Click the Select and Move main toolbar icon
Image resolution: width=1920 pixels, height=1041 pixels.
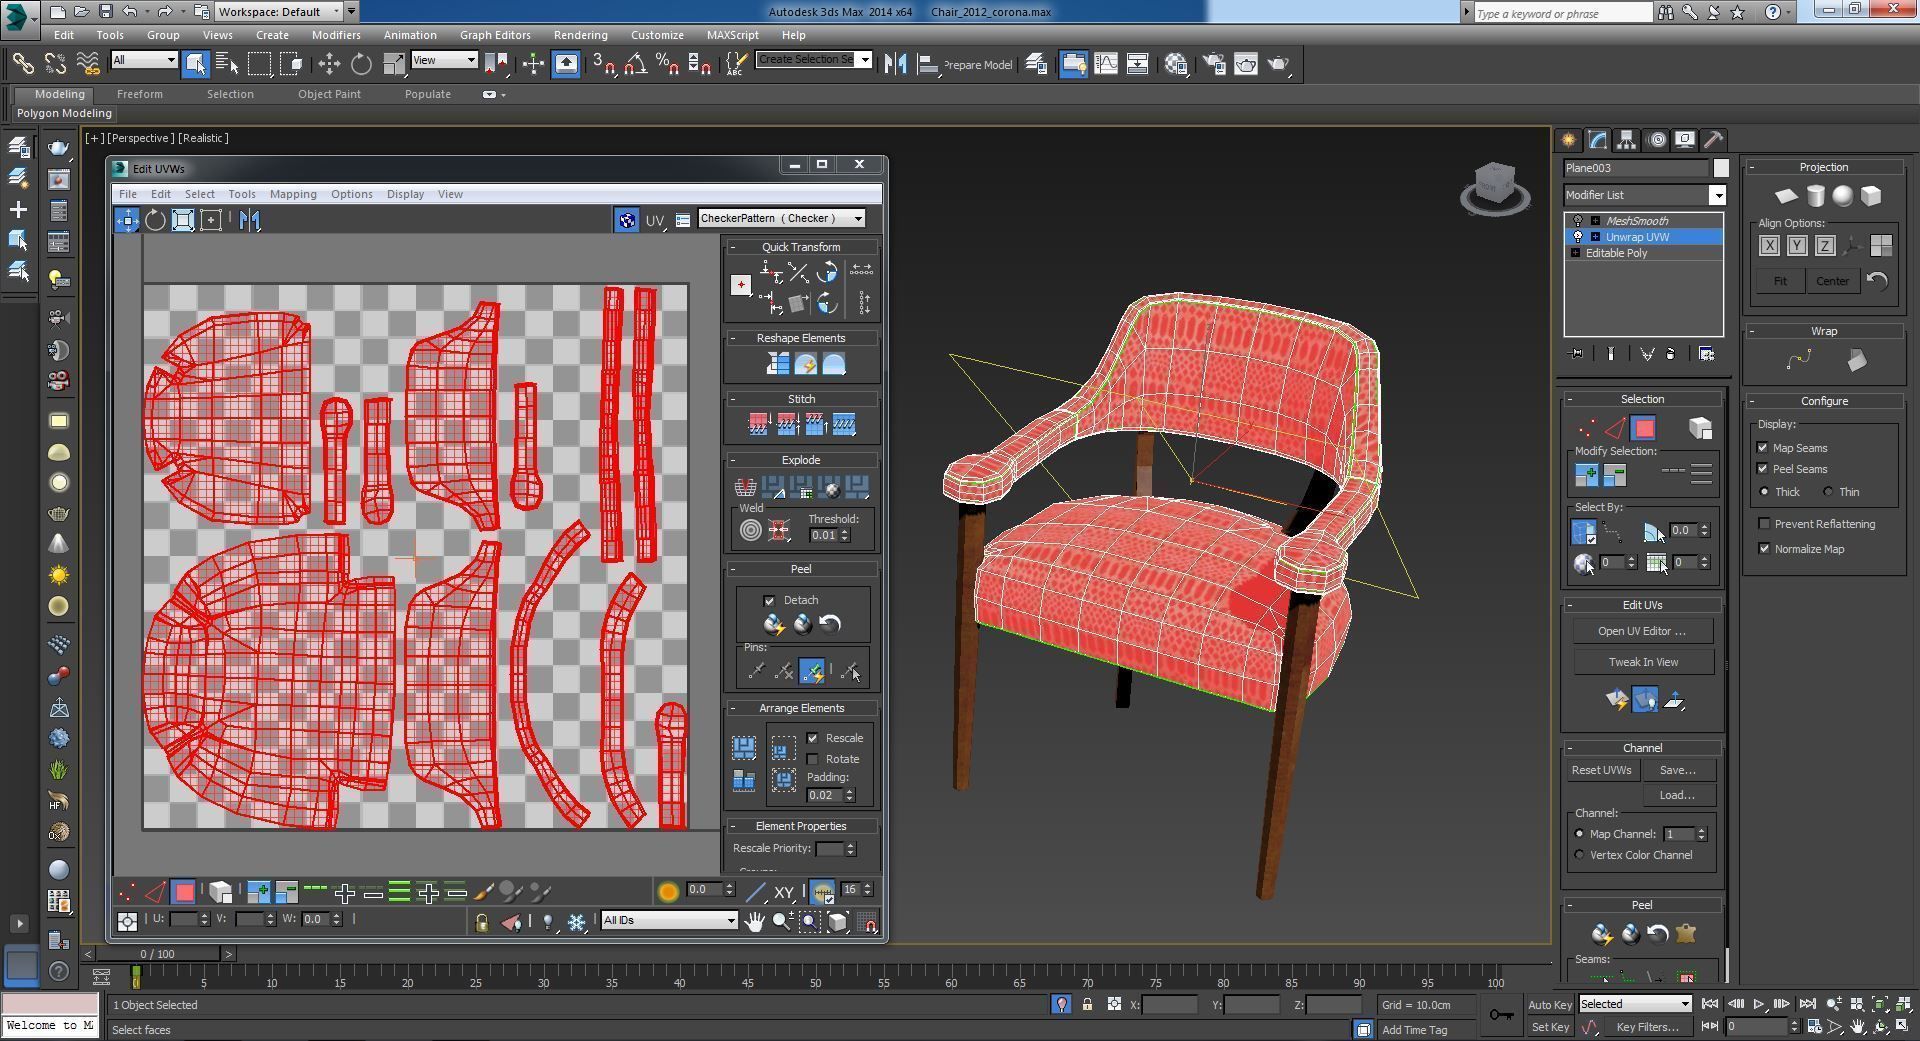(x=329, y=65)
